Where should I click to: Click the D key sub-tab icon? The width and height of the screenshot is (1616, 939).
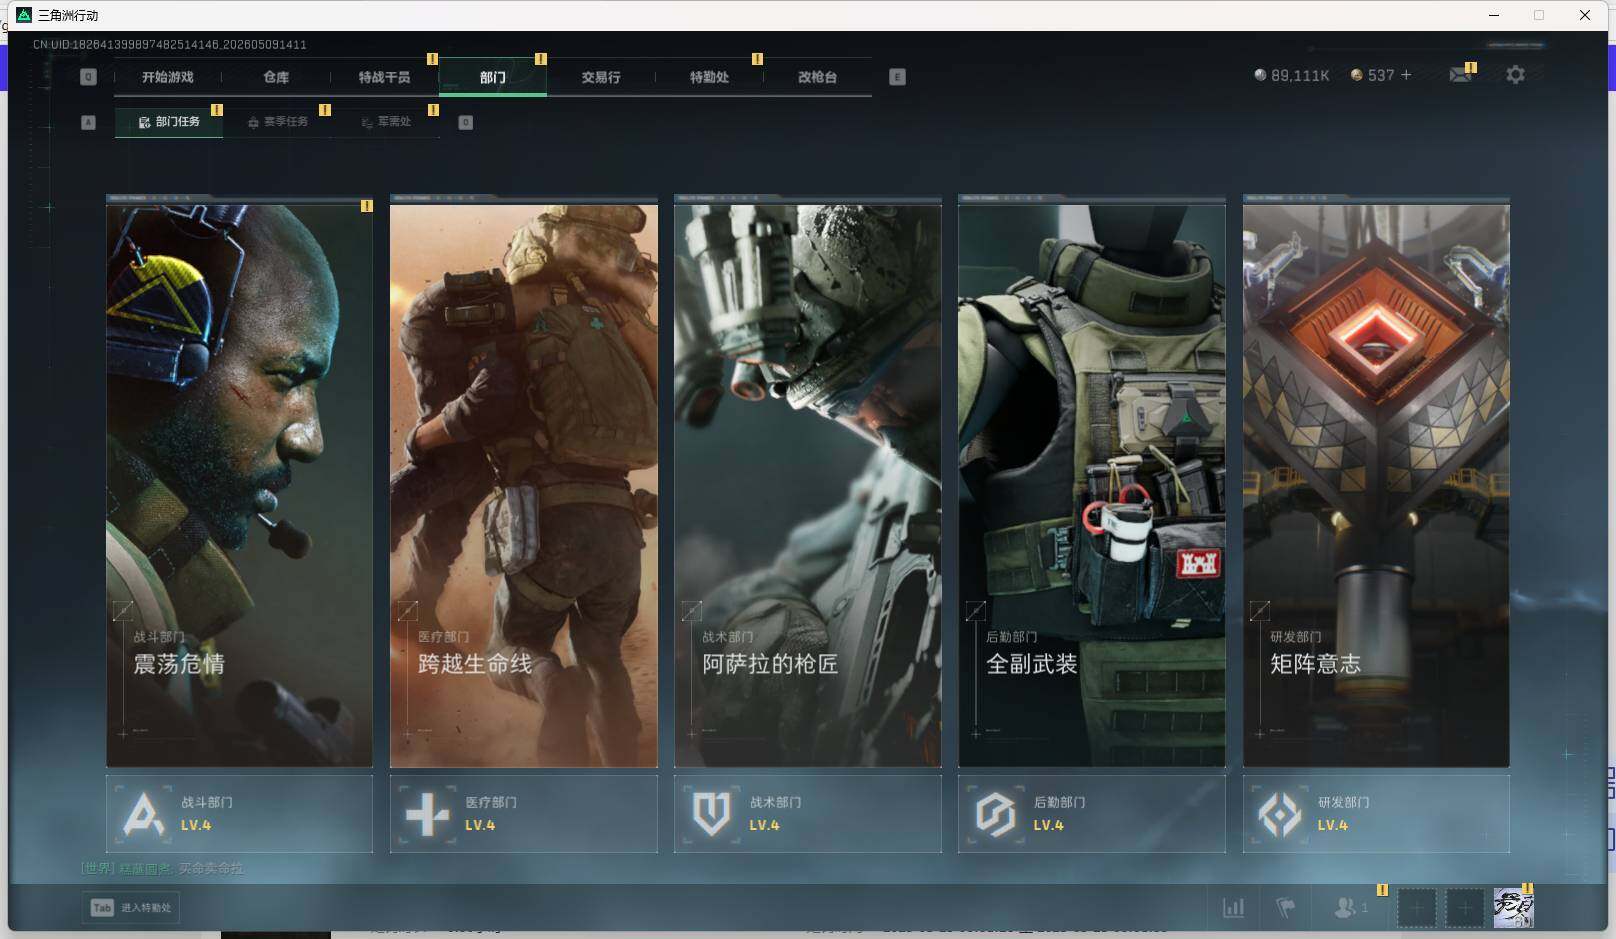pyautogui.click(x=465, y=122)
